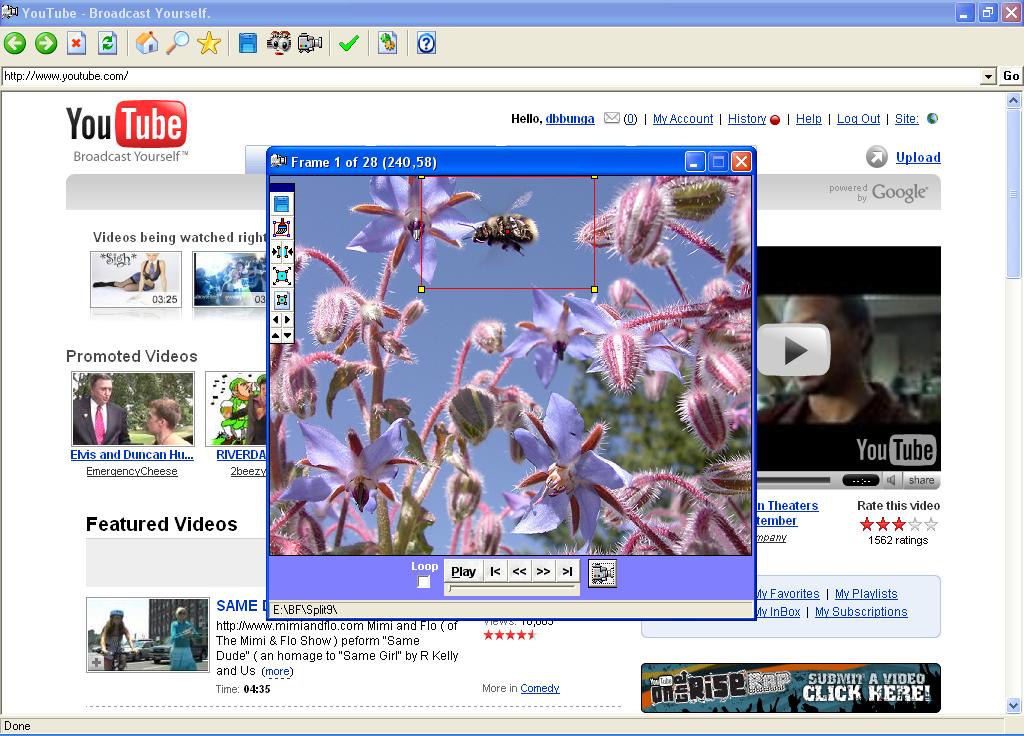Image resolution: width=1024 pixels, height=736 pixels.
Task: Click the green Back arrow icon
Action: point(15,43)
